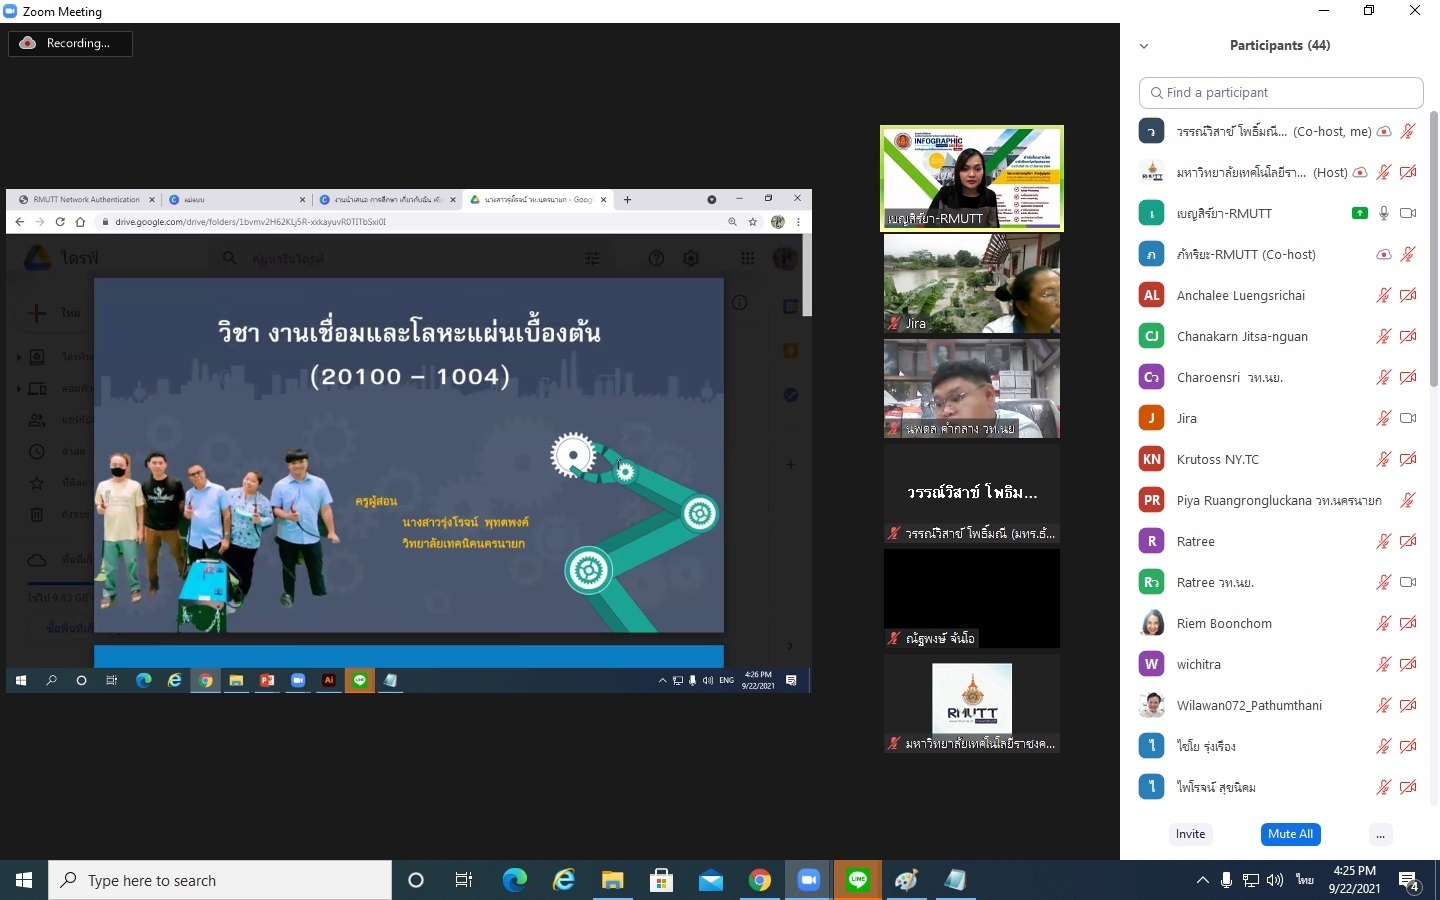Click video-off icon for ไชโย รุ่งเรือง
Screen dimensions: 1440x900
click(1408, 746)
